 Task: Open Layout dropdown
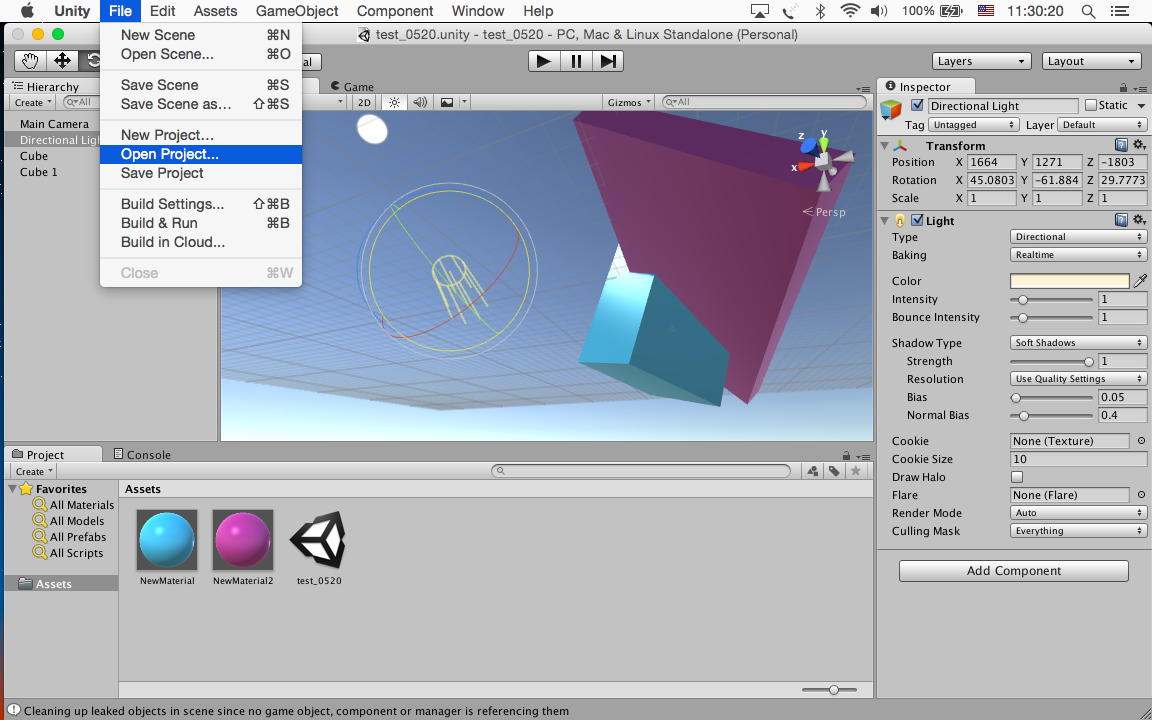(1091, 61)
